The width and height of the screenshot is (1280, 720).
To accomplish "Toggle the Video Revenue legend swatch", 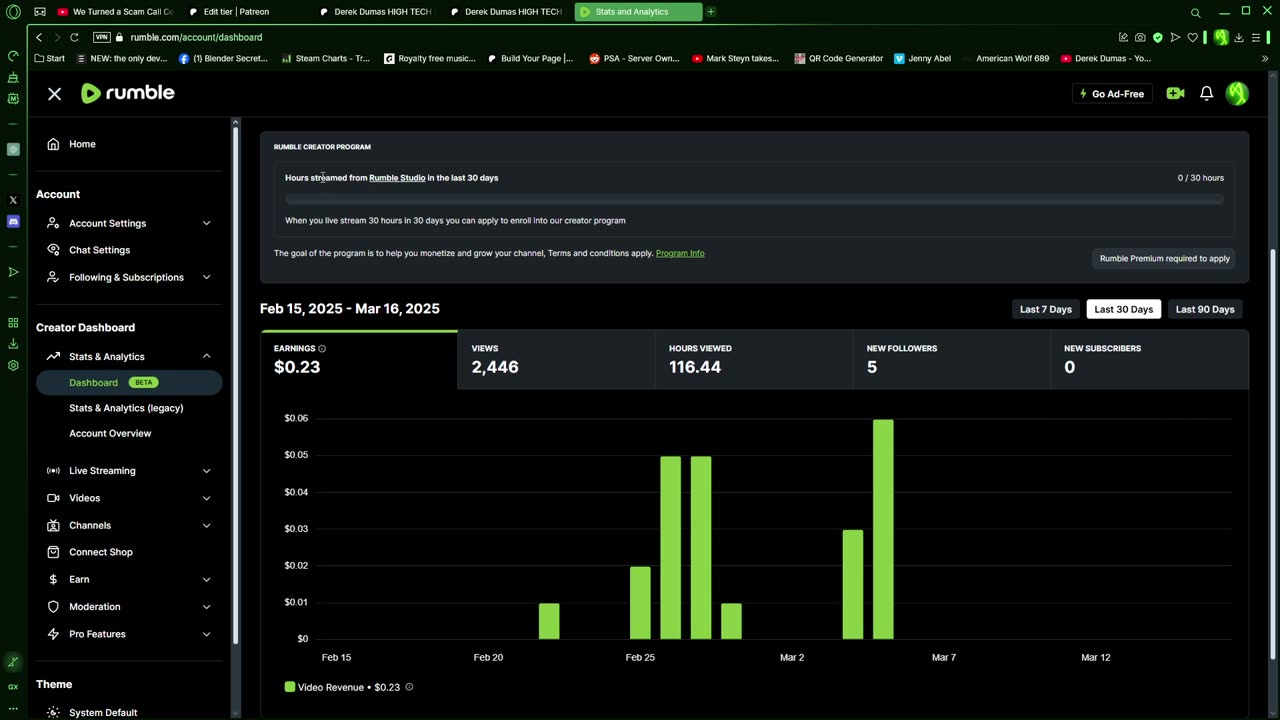I will click(x=290, y=687).
